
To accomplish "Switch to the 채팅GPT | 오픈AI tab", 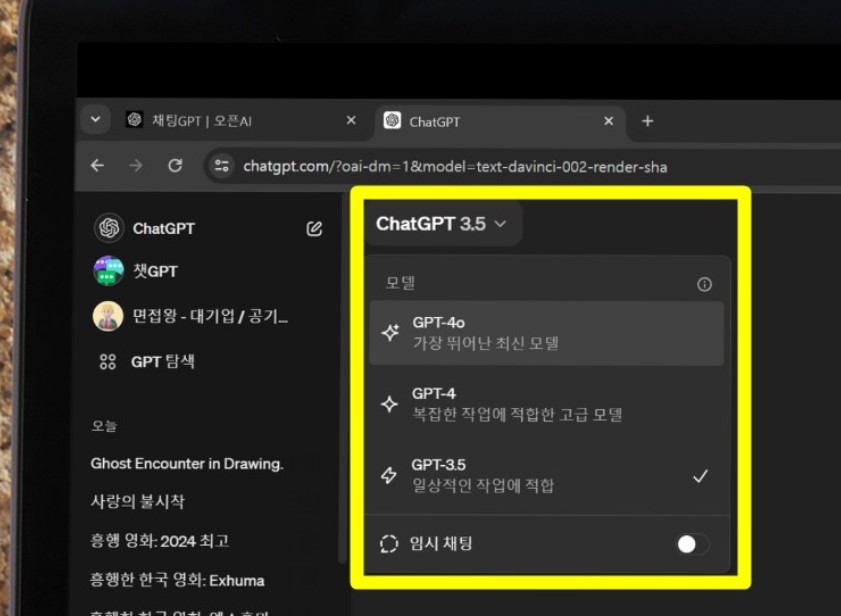I will [x=241, y=121].
